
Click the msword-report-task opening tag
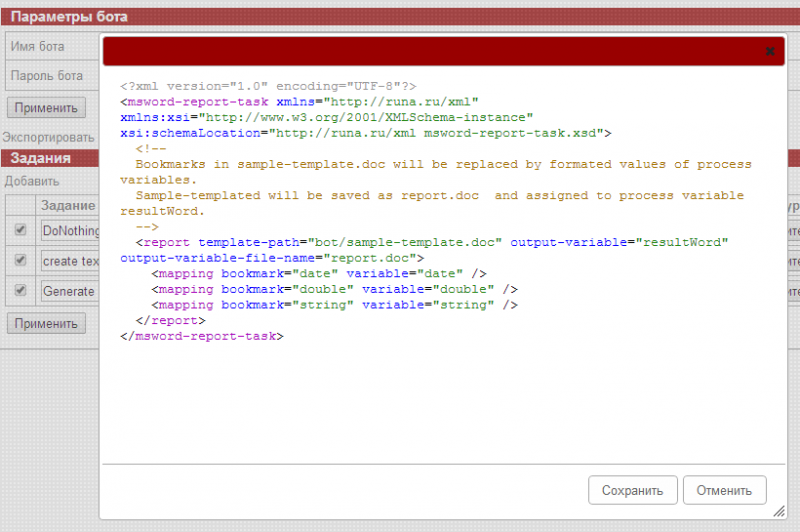tap(299, 102)
